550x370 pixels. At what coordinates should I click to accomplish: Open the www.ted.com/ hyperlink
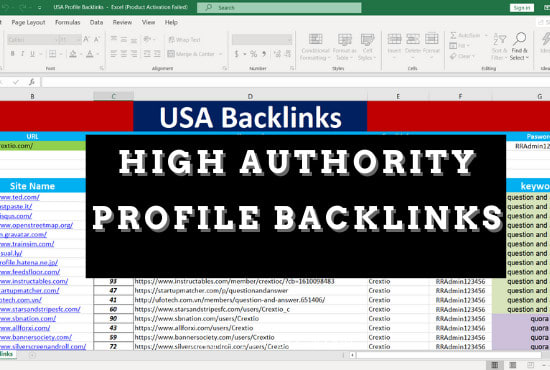click(20, 197)
